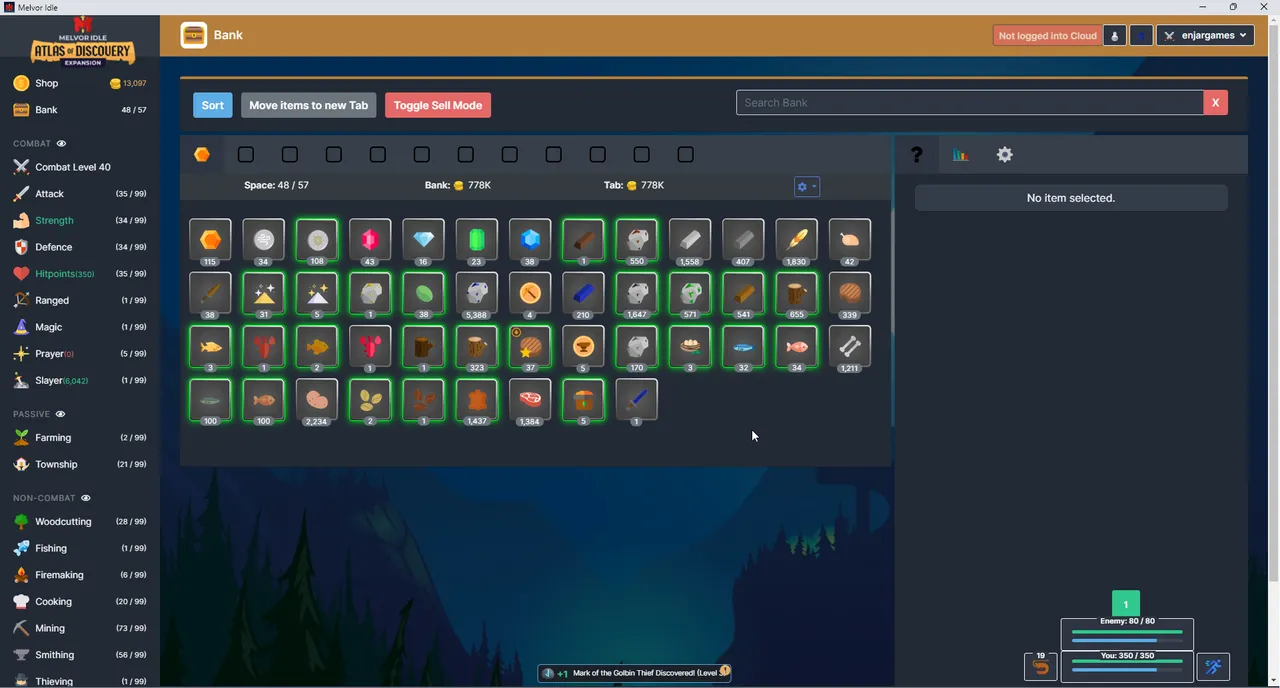This screenshot has width=1280, height=688.
Task: Open the bank stats chart tab
Action: pyautogui.click(x=960, y=155)
